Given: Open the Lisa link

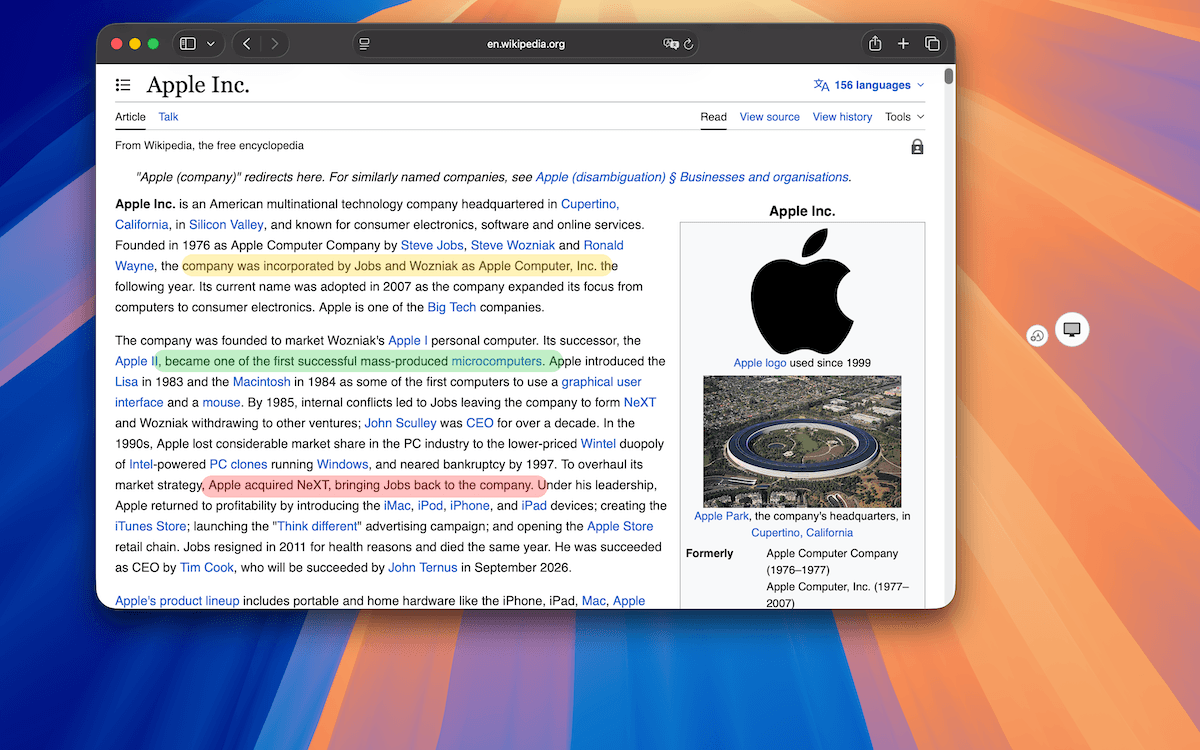Looking at the screenshot, I should 127,382.
